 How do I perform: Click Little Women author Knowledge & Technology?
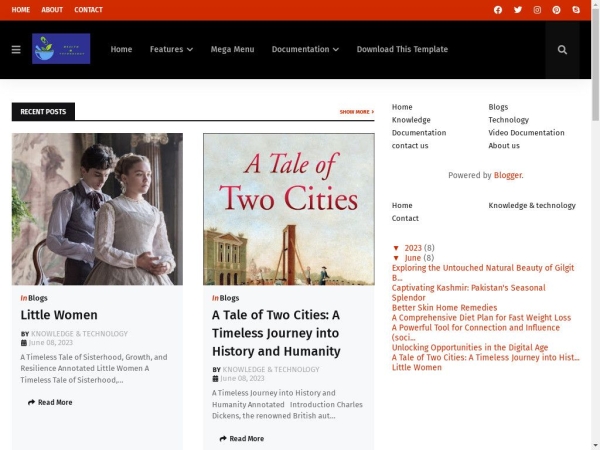pos(79,334)
